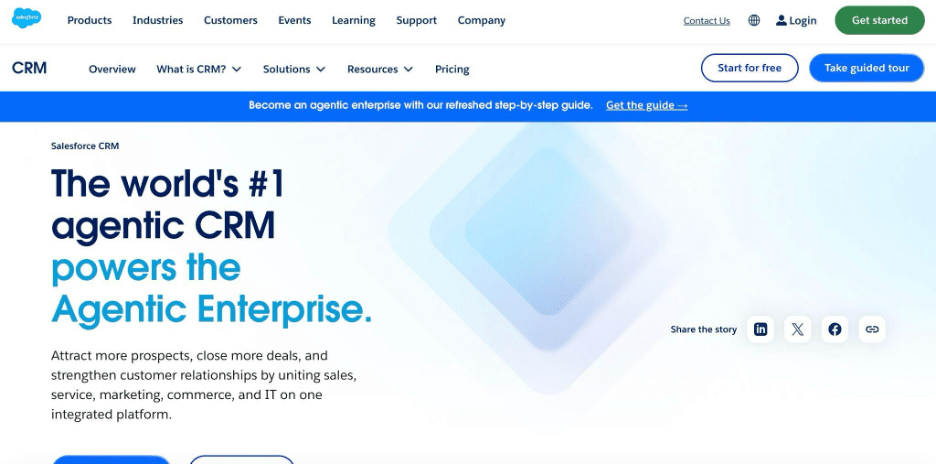The width and height of the screenshot is (936, 464).
Task: Click the Salesforce CRM breadcrumb text
Action: (85, 146)
